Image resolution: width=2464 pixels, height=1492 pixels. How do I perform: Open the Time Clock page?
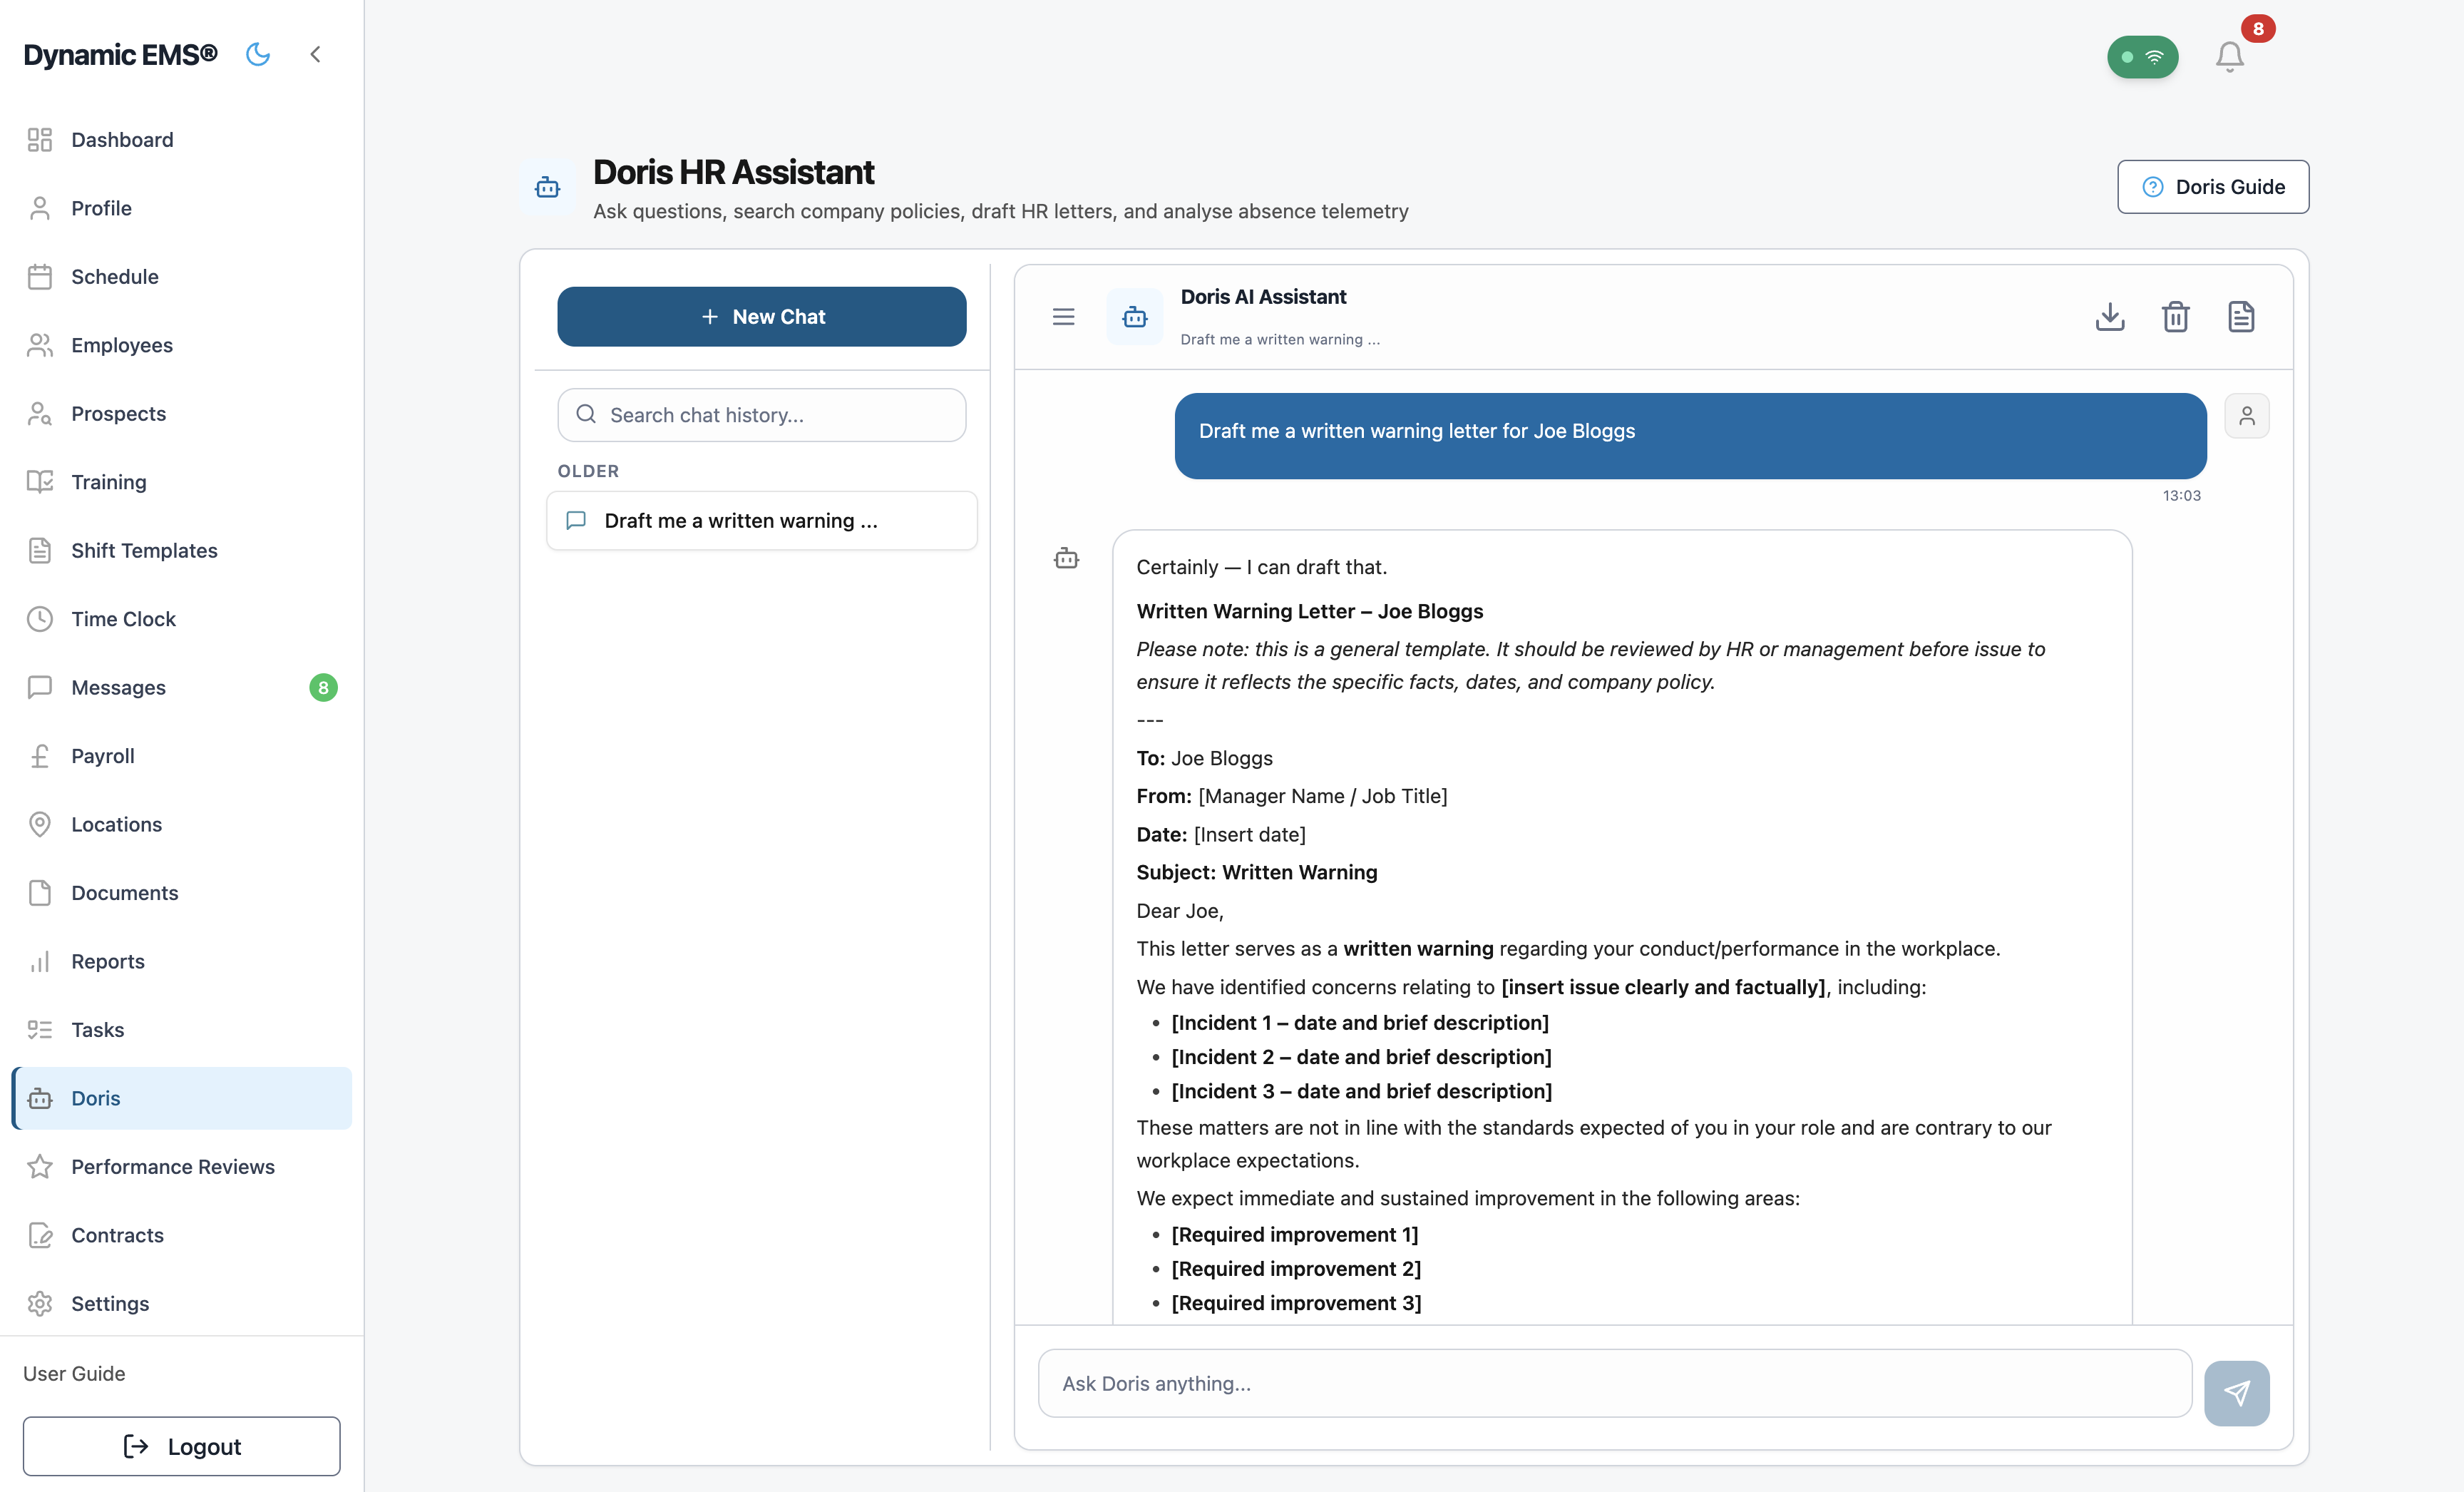point(181,618)
